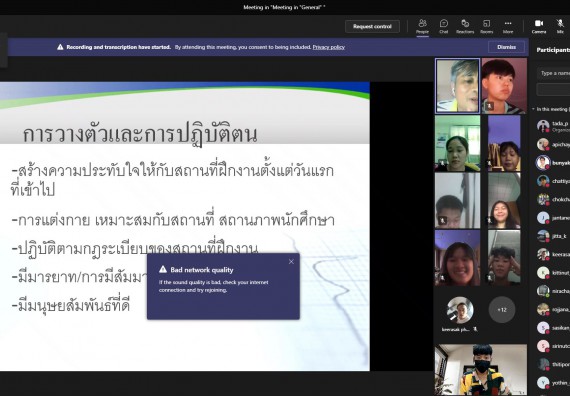Select the video tile with the red background
Viewport: 570px width, 396px height.
(504, 86)
